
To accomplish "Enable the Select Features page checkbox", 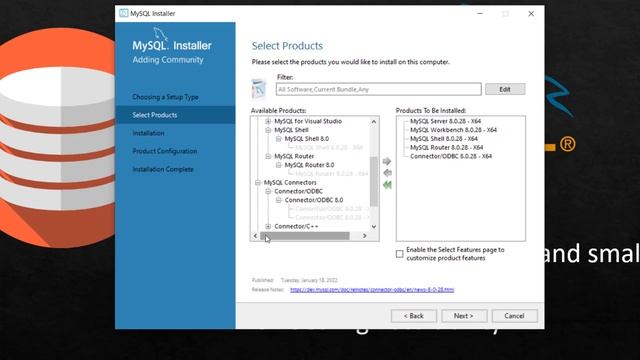I will click(x=400, y=254).
